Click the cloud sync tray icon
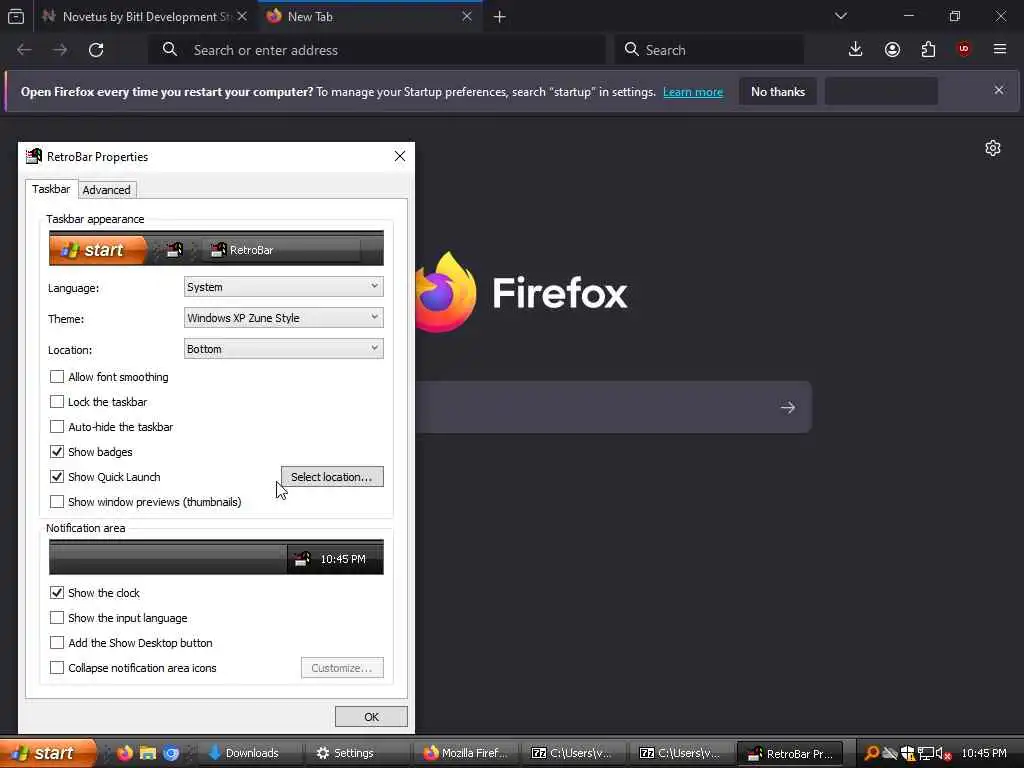This screenshot has width=1024, height=768. (x=890, y=753)
